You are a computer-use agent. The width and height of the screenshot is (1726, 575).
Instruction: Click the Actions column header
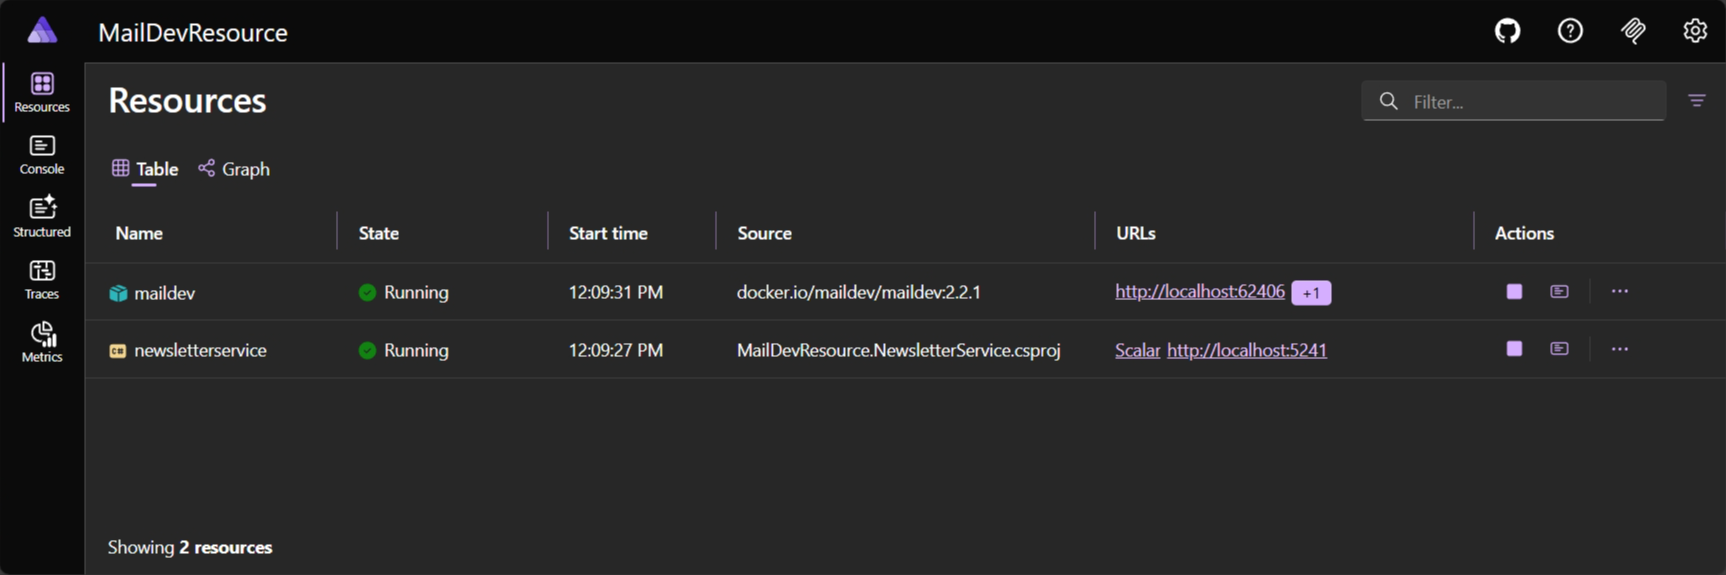tap(1524, 233)
